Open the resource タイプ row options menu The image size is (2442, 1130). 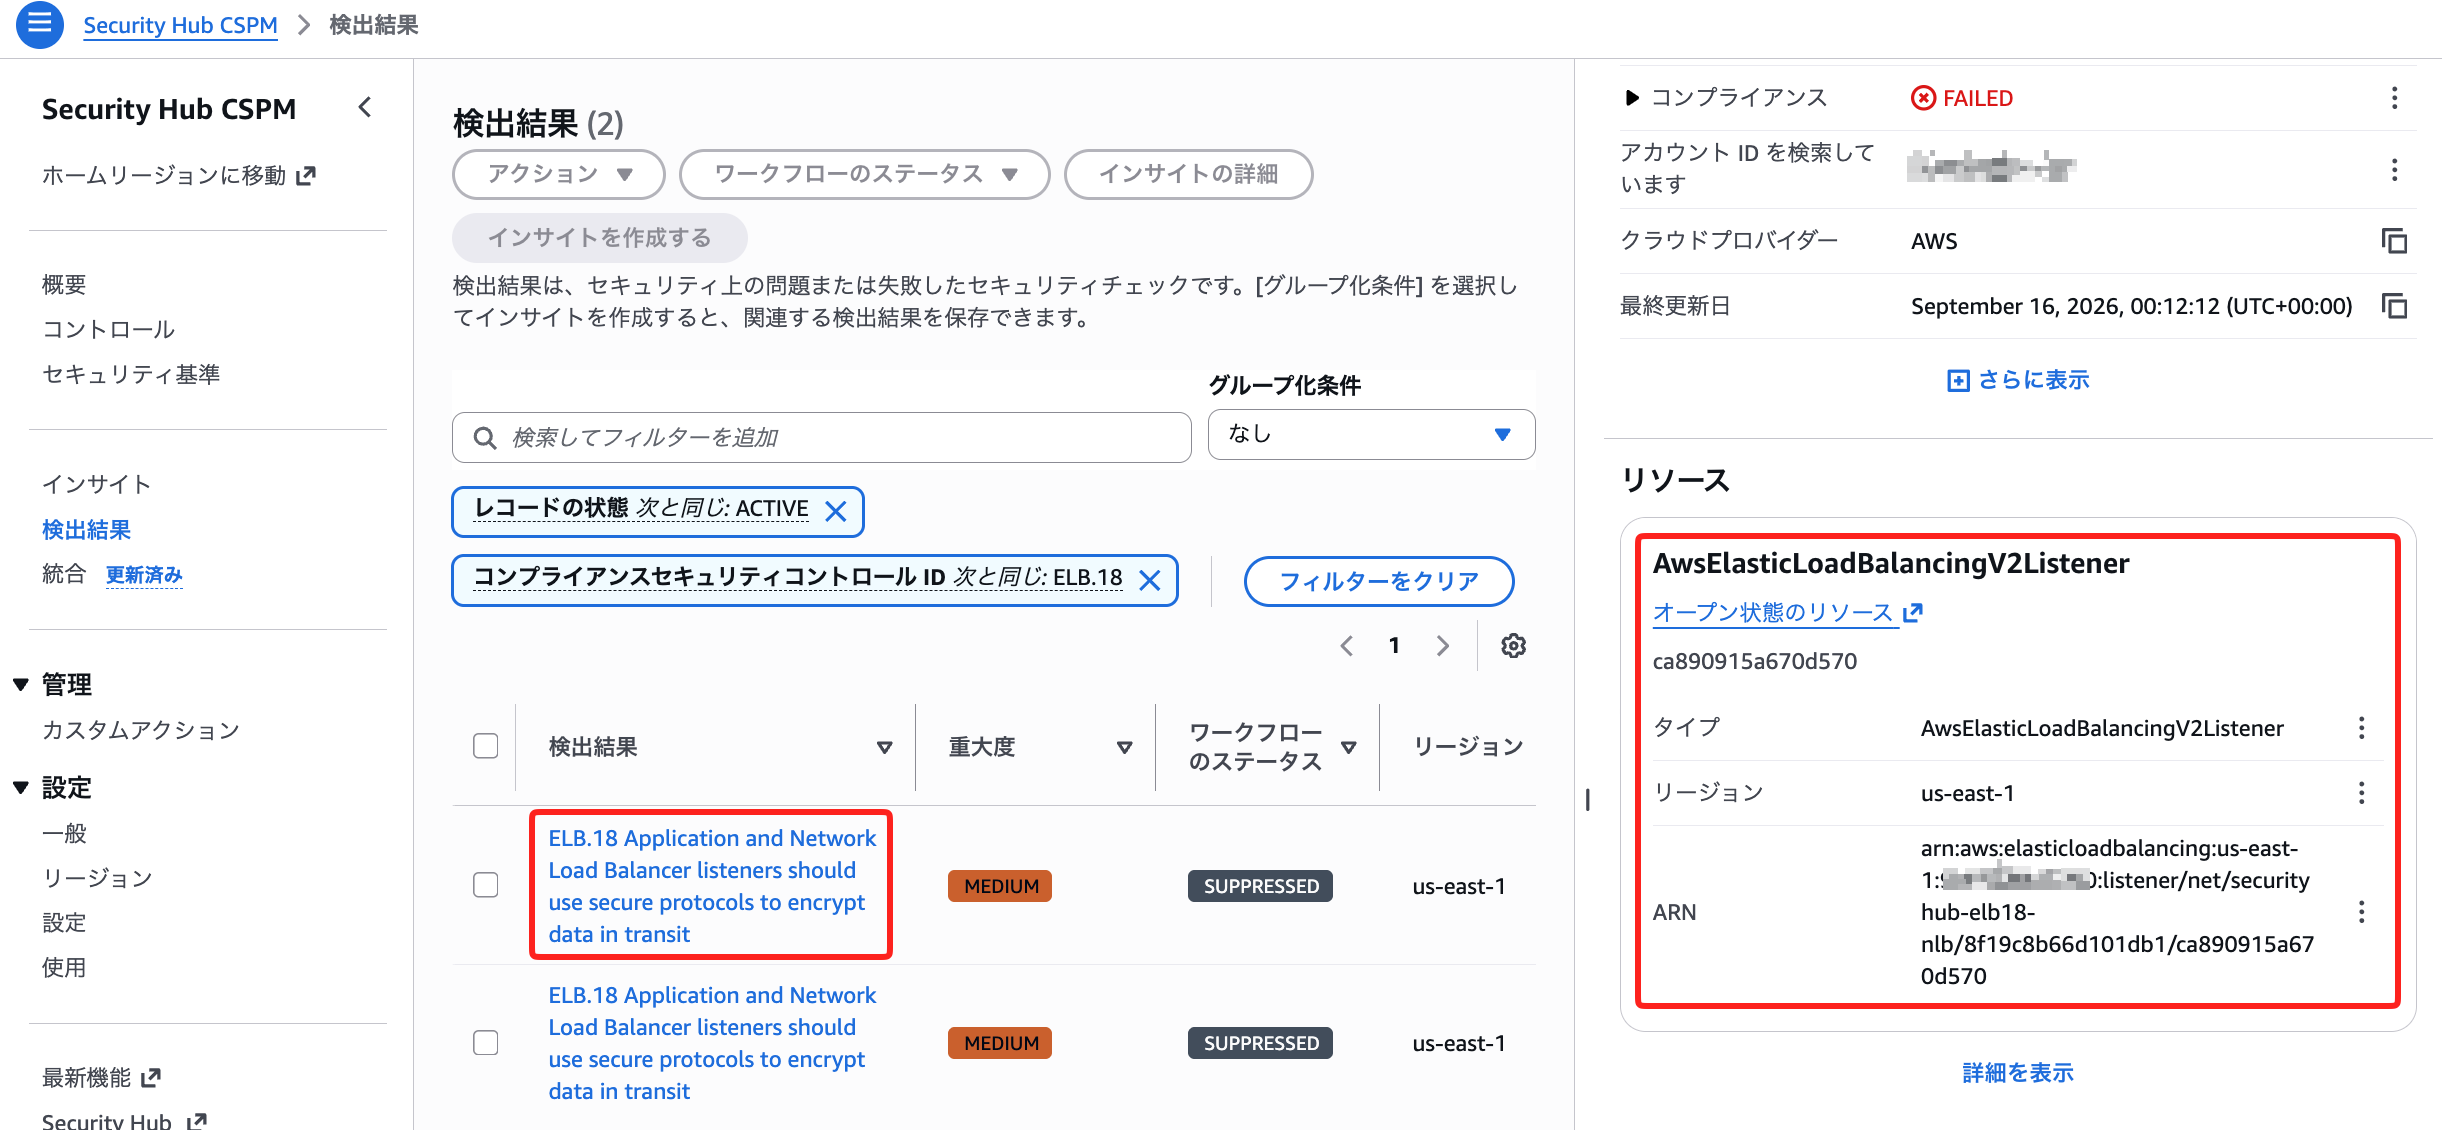click(2362, 728)
